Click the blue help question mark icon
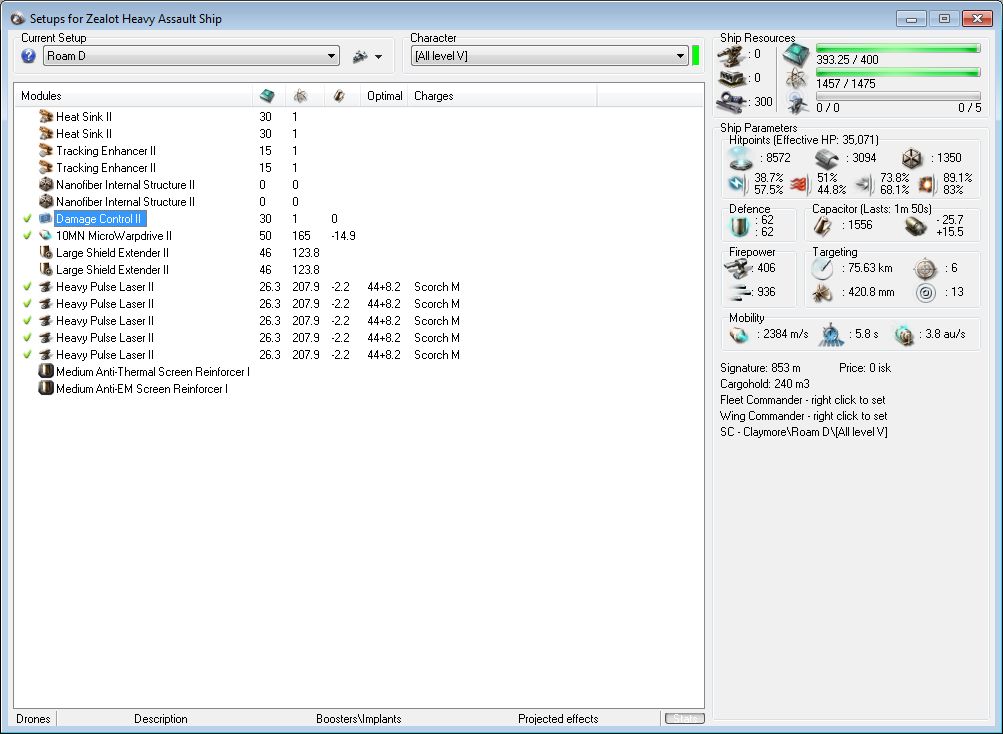Image resolution: width=1003 pixels, height=734 pixels. pyautogui.click(x=28, y=56)
